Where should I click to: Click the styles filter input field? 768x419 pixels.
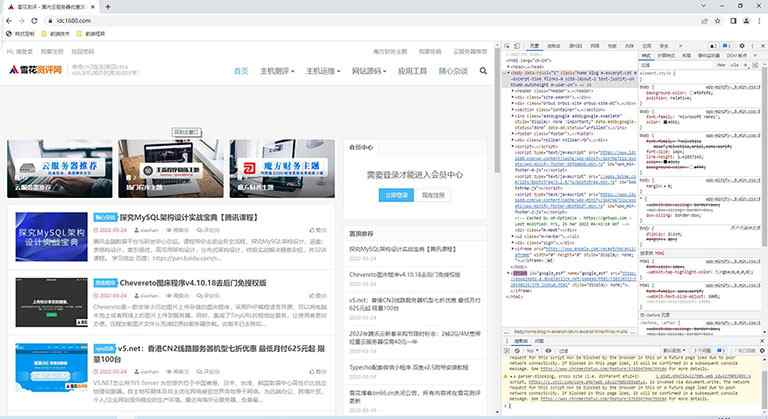tap(677, 65)
